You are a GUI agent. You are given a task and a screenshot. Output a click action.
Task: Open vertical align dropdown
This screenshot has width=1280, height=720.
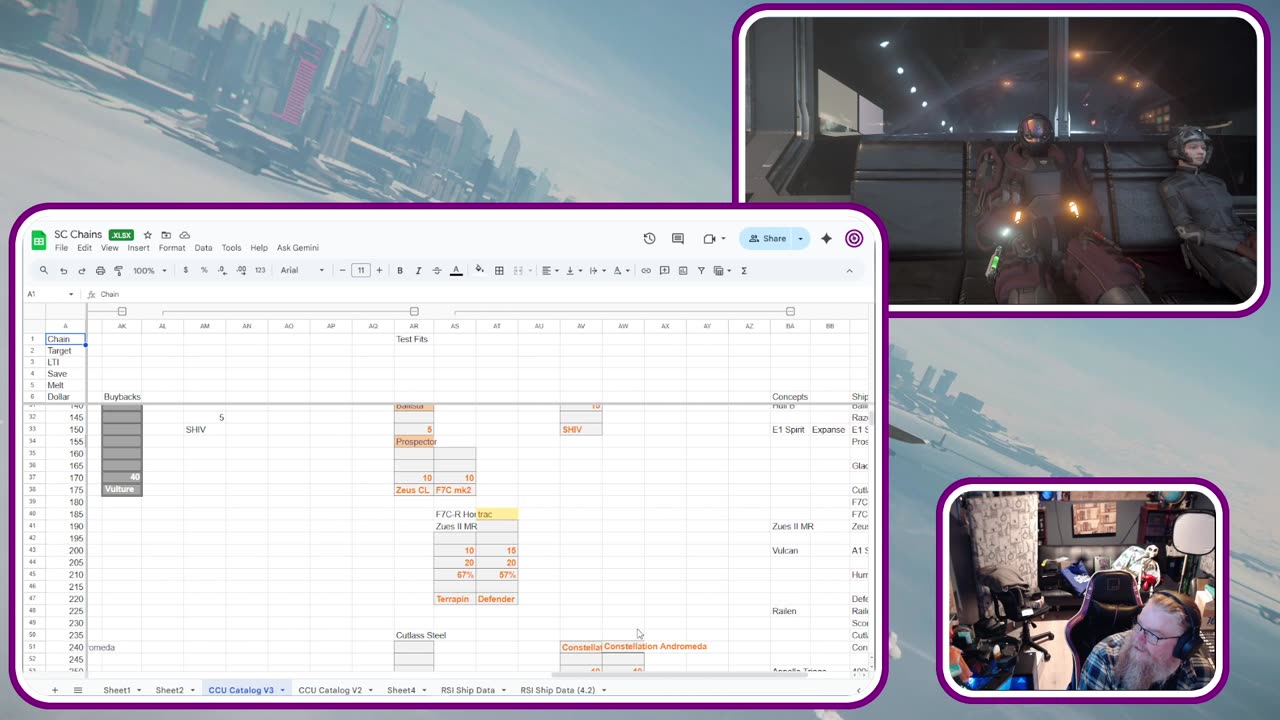[x=574, y=270]
